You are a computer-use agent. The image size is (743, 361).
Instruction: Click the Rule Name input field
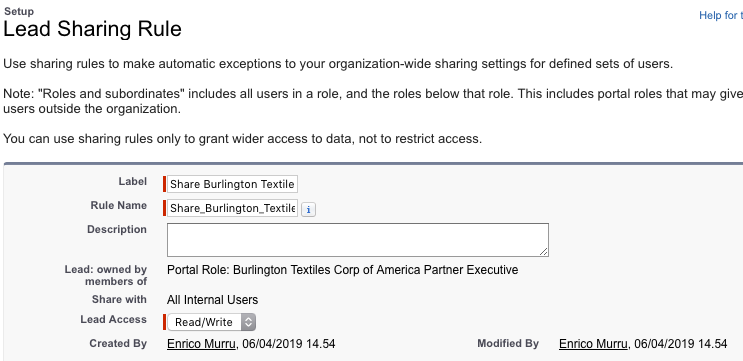(x=232, y=208)
